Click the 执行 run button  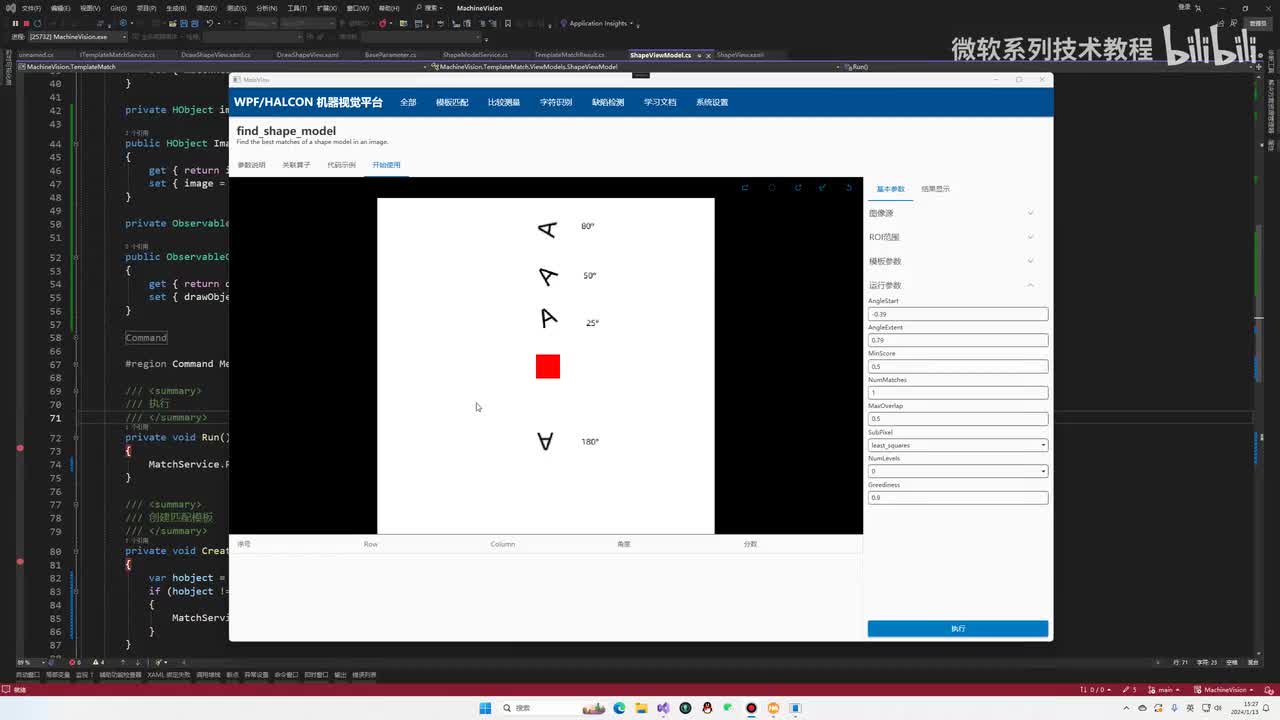[958, 628]
